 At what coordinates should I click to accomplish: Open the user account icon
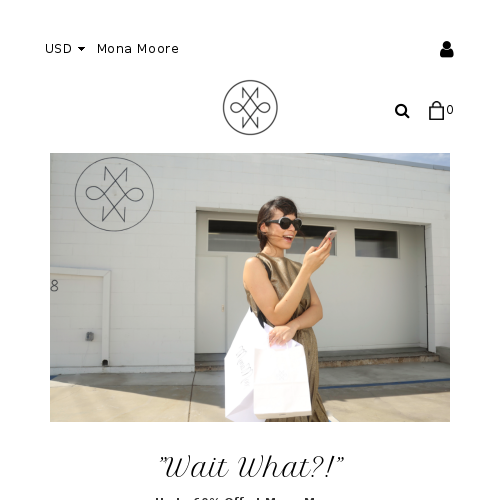[447, 49]
